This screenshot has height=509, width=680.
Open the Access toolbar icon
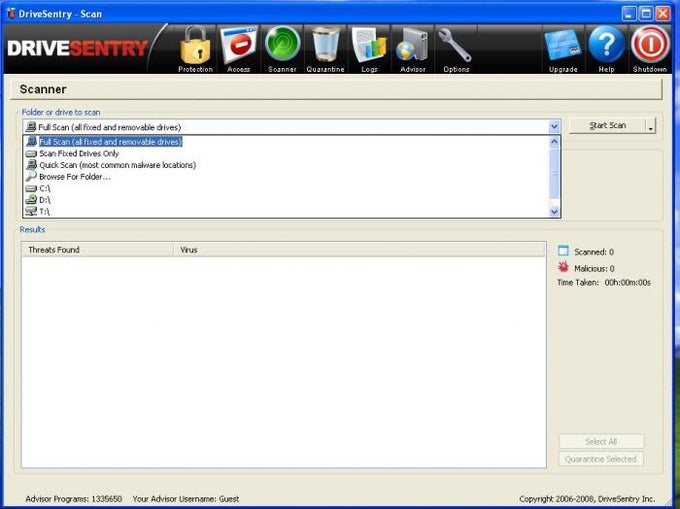coord(239,49)
